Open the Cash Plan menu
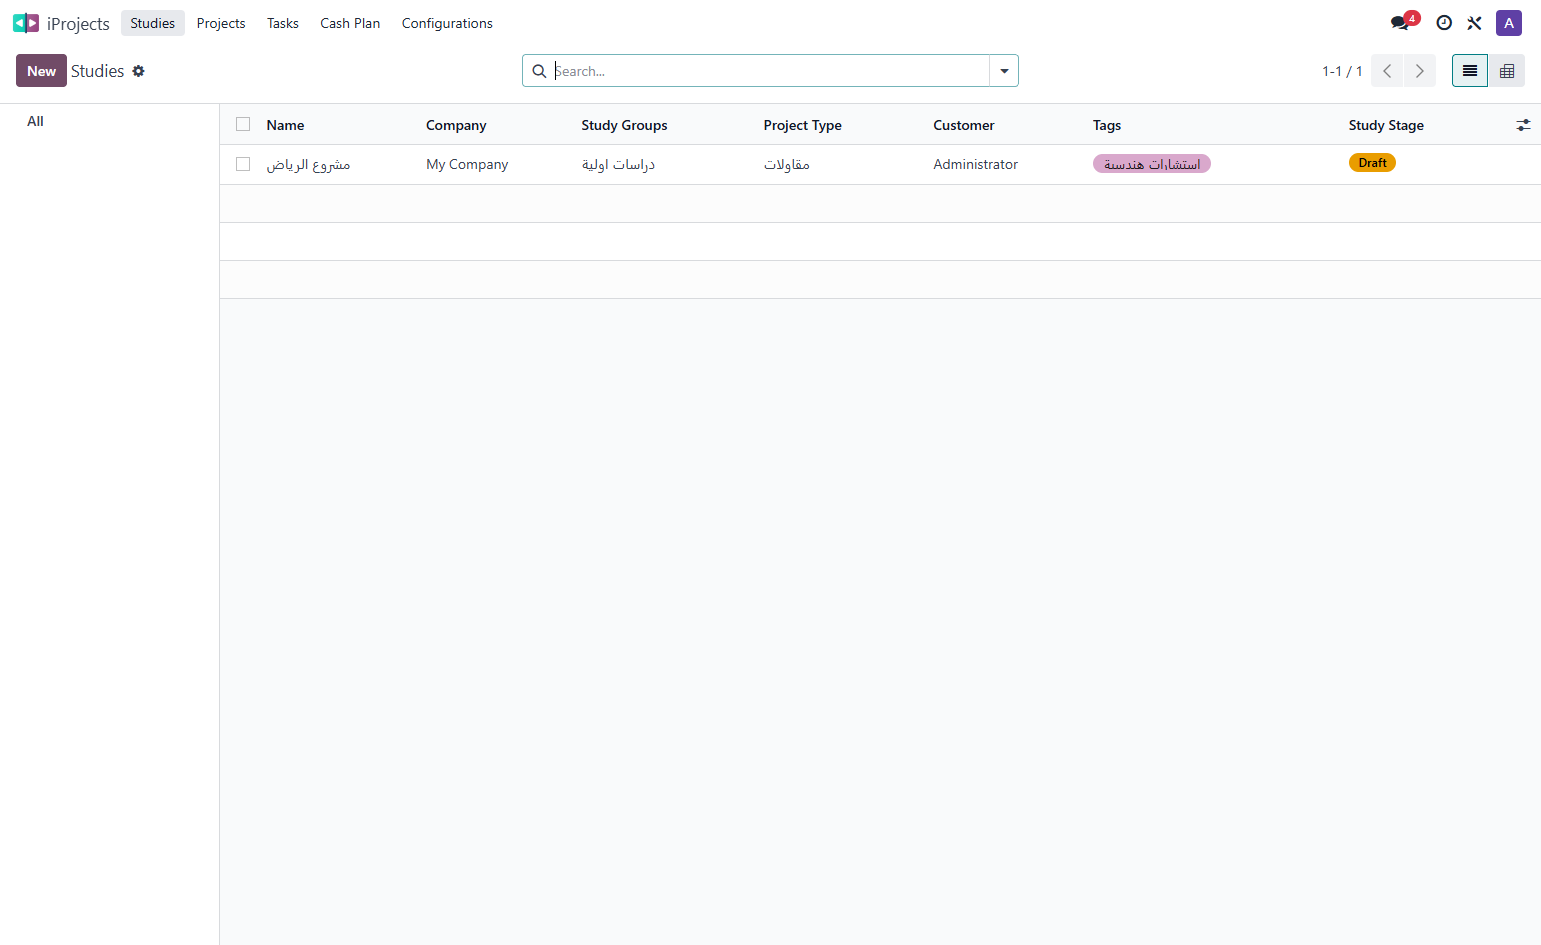The image size is (1541, 945). click(350, 23)
